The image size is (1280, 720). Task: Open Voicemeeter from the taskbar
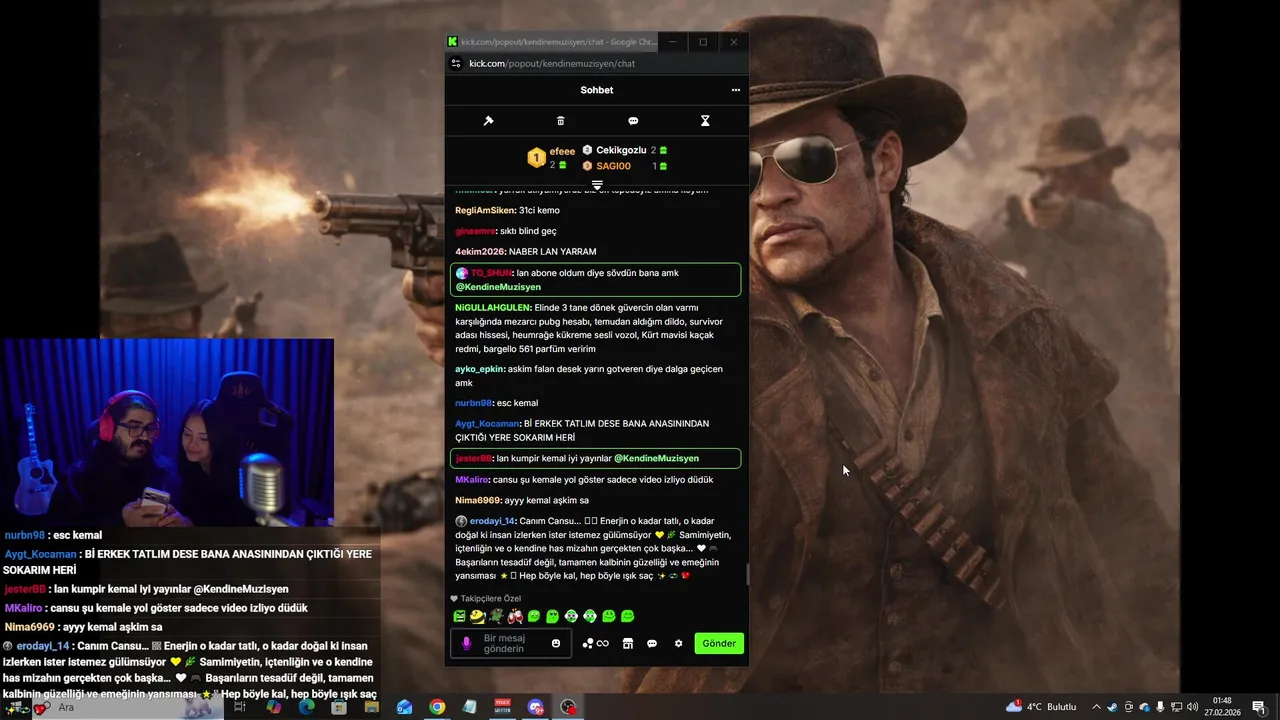tap(503, 707)
